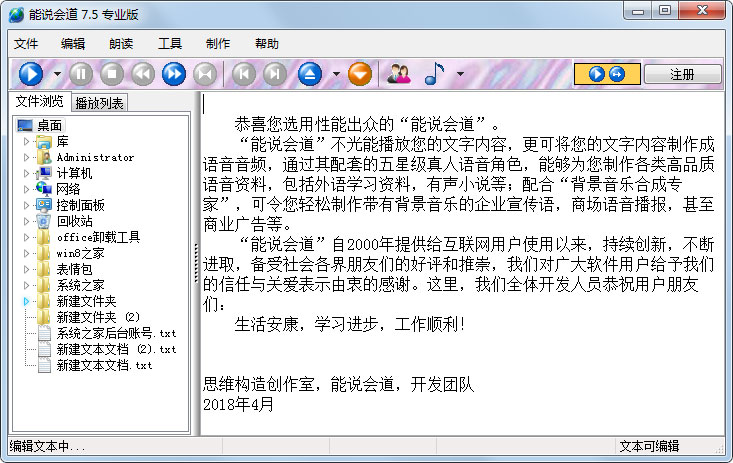Click the gray loop section button
Screen dimensions: 733x463
tap(205, 74)
